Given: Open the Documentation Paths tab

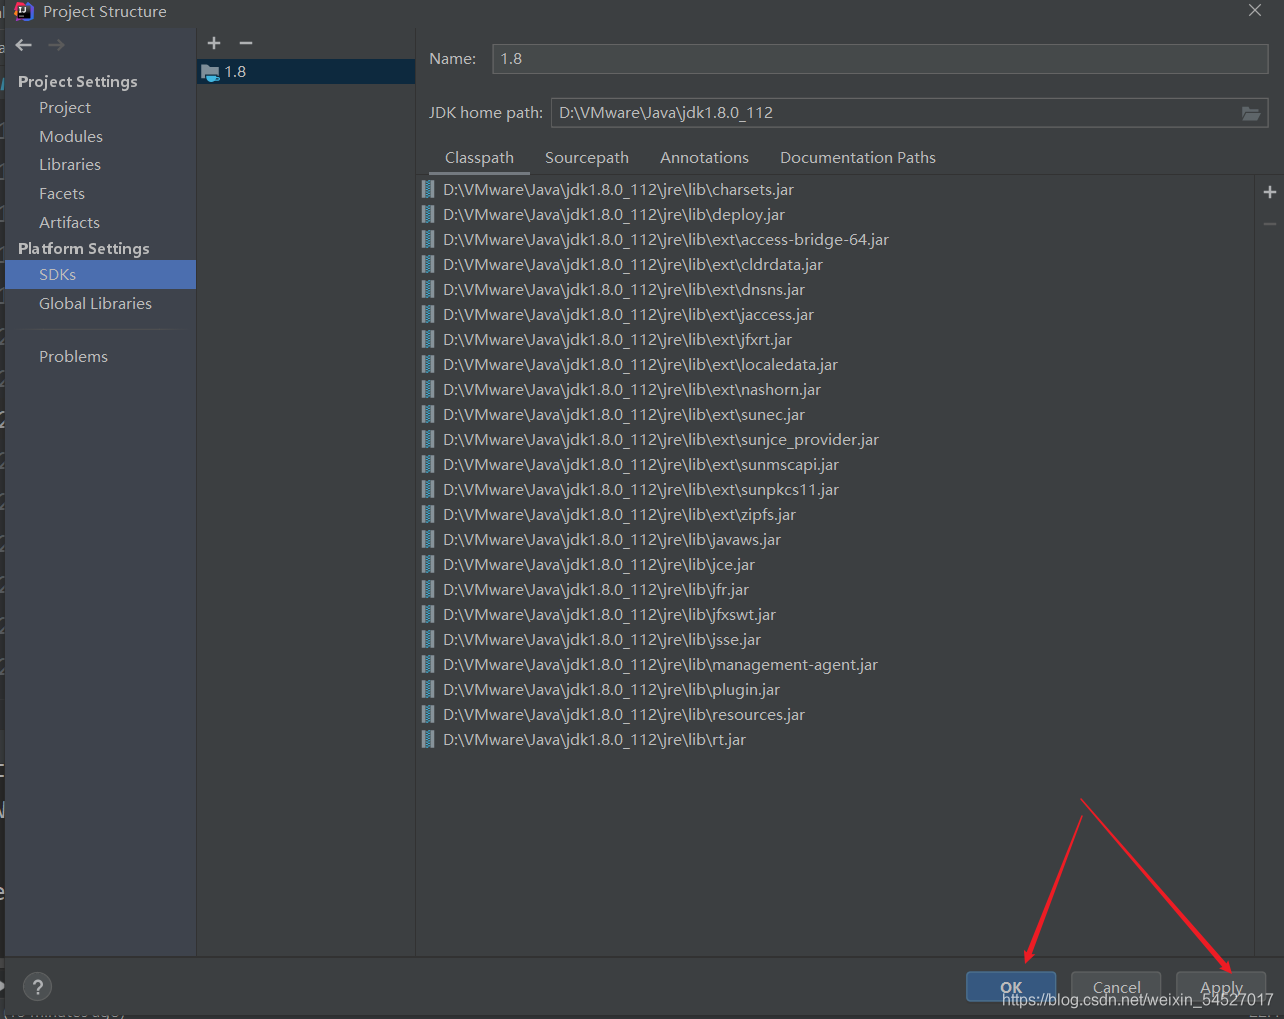Looking at the screenshot, I should pyautogui.click(x=857, y=157).
